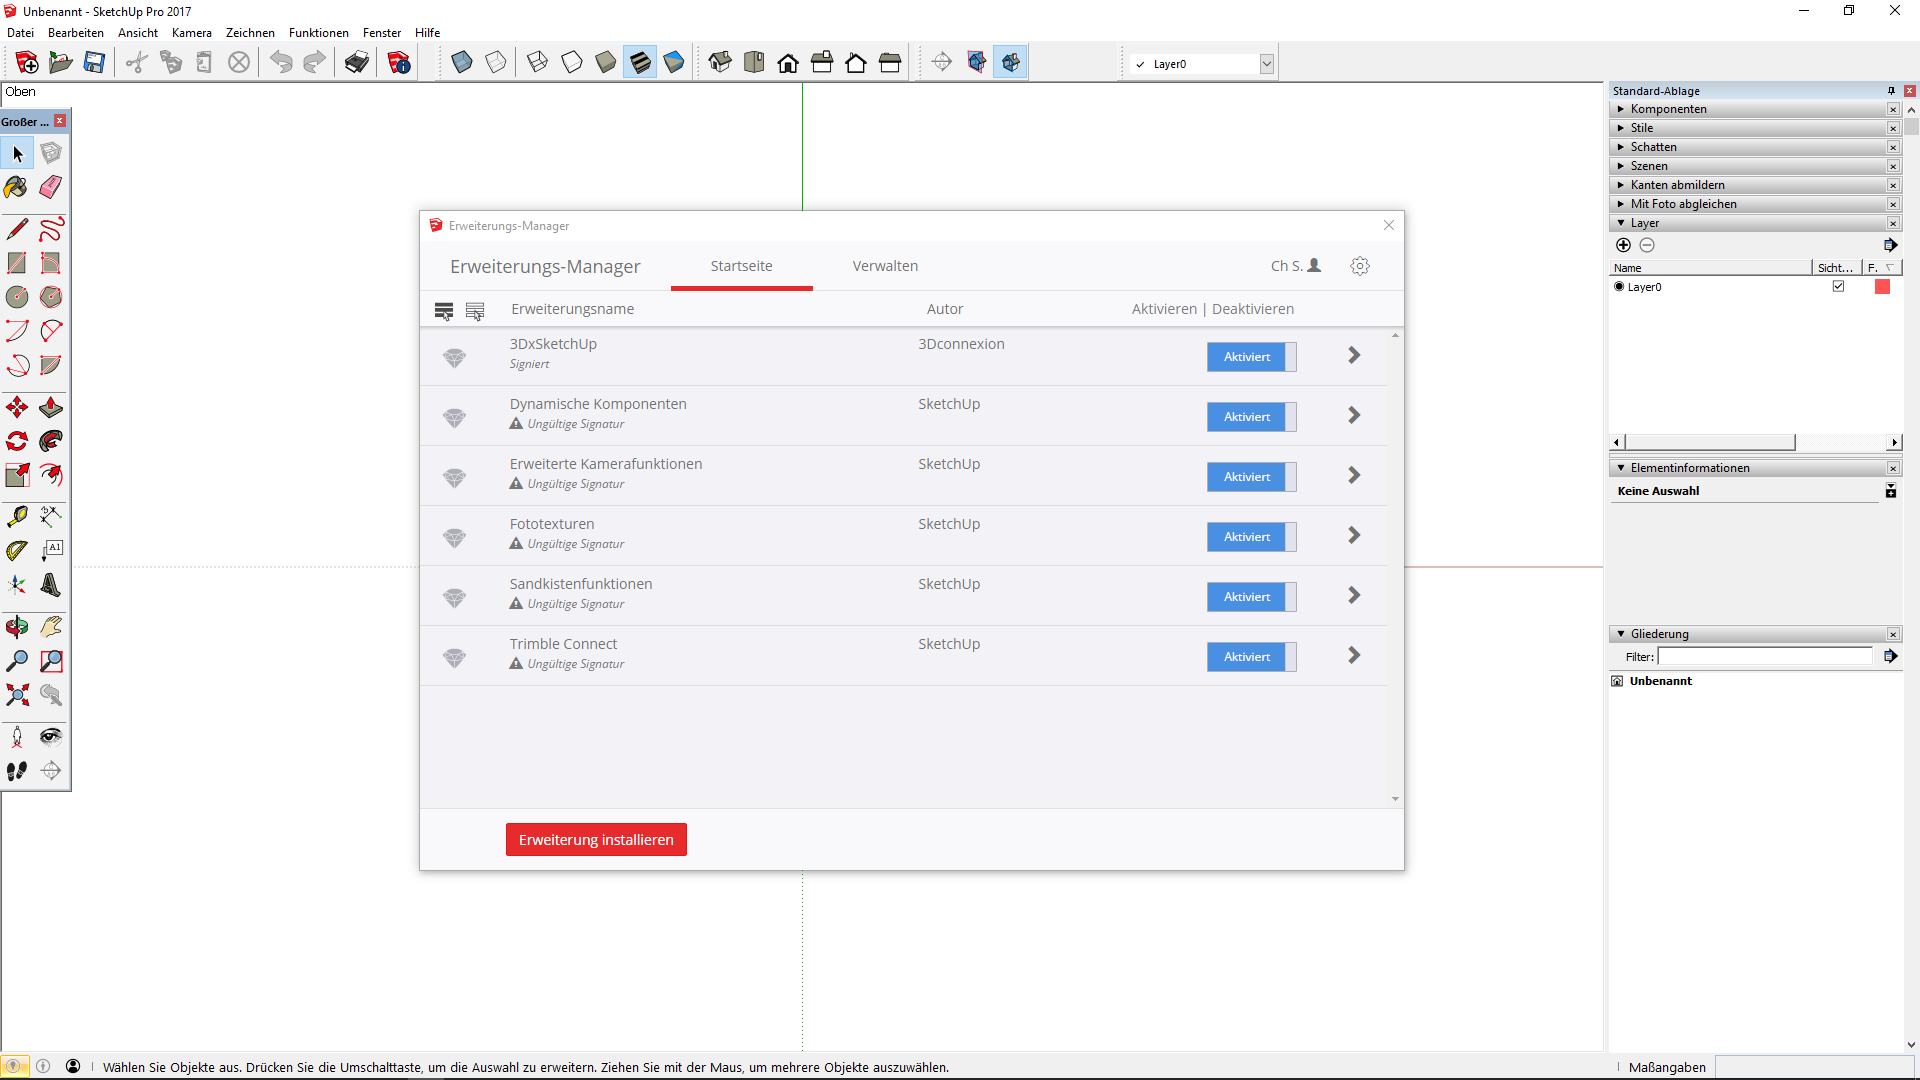Click the Layer0 red color swatch
1920x1080 pixels.
point(1882,287)
